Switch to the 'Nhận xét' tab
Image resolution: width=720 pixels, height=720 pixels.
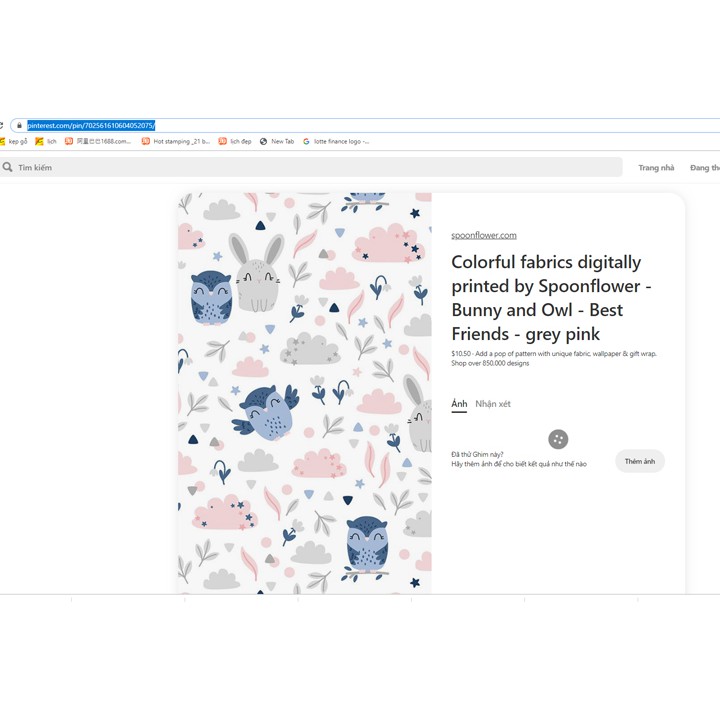tap(493, 404)
